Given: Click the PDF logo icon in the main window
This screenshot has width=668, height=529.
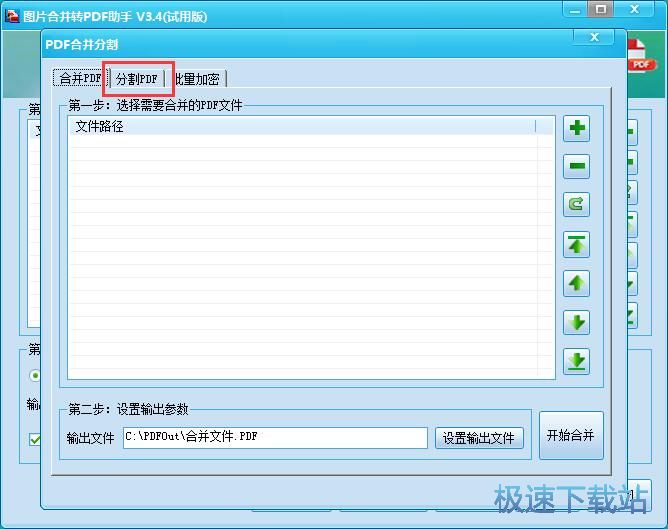Looking at the screenshot, I should 640,55.
